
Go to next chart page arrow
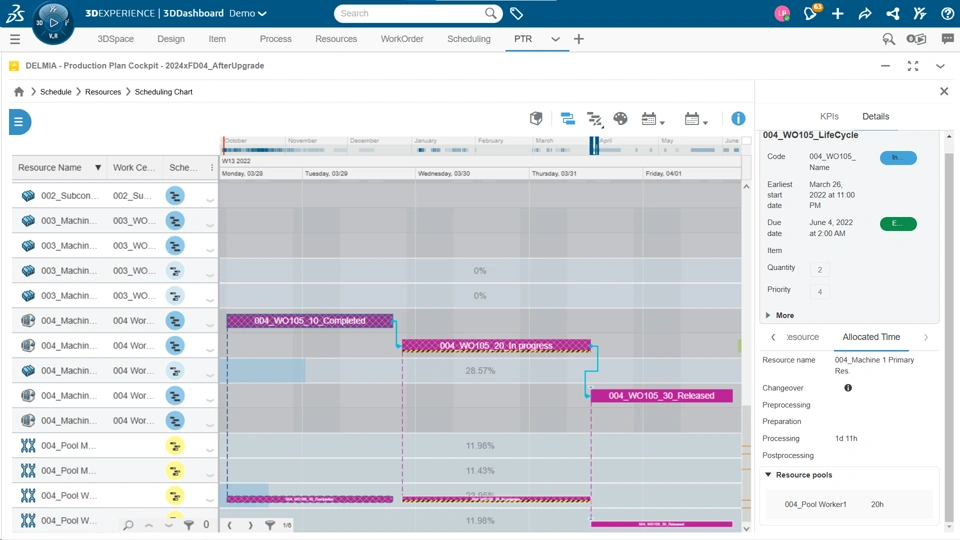[x=250, y=525]
